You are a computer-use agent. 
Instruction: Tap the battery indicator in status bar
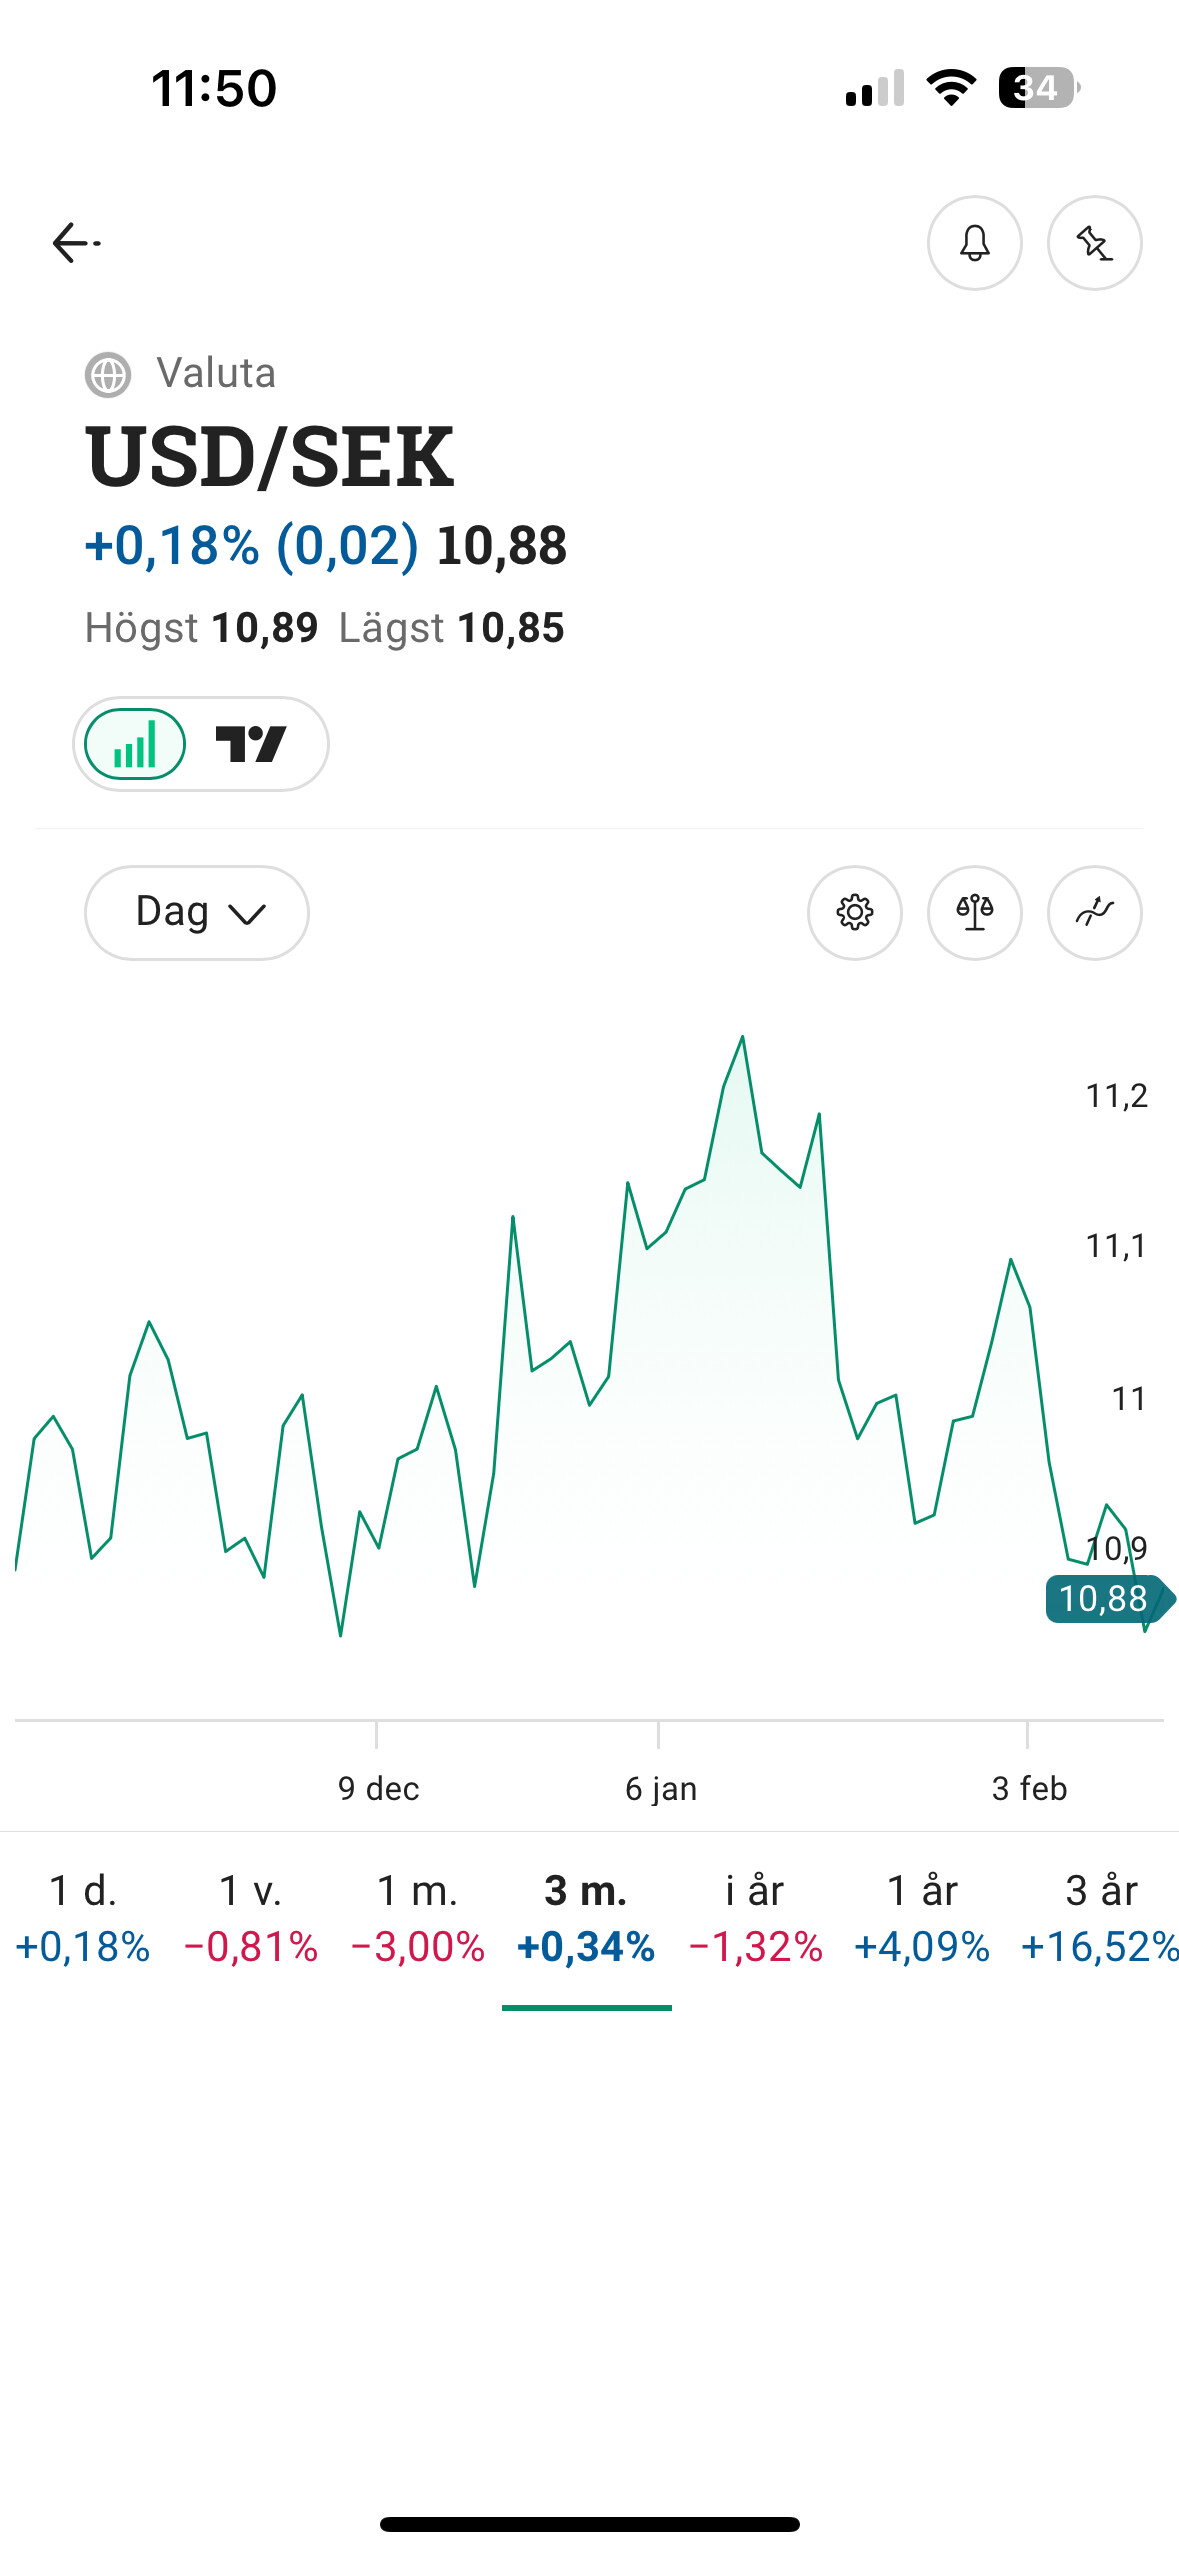1038,88
